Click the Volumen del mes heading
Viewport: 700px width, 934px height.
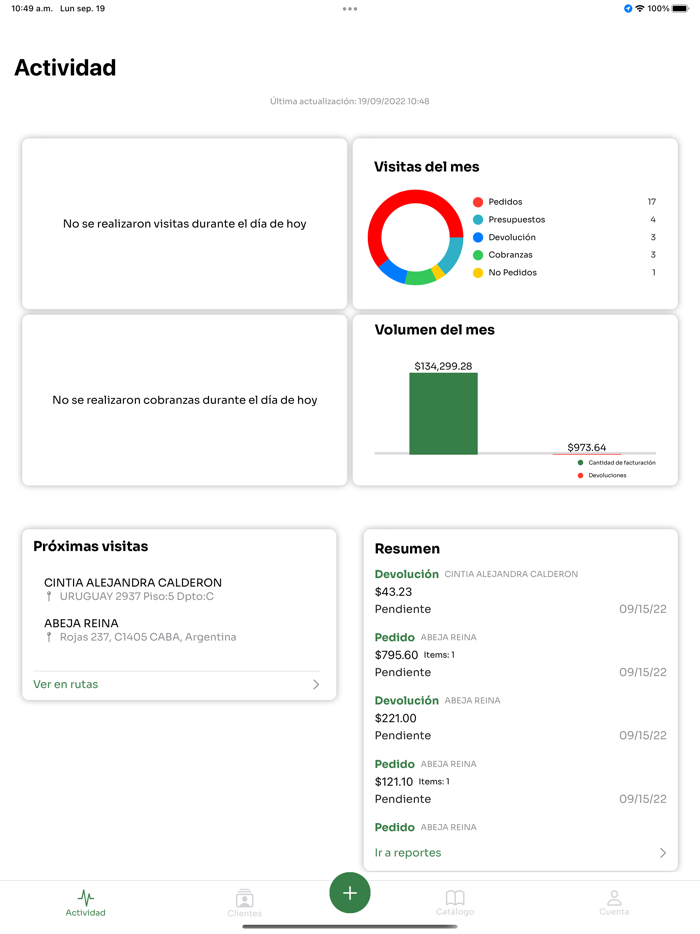(434, 329)
